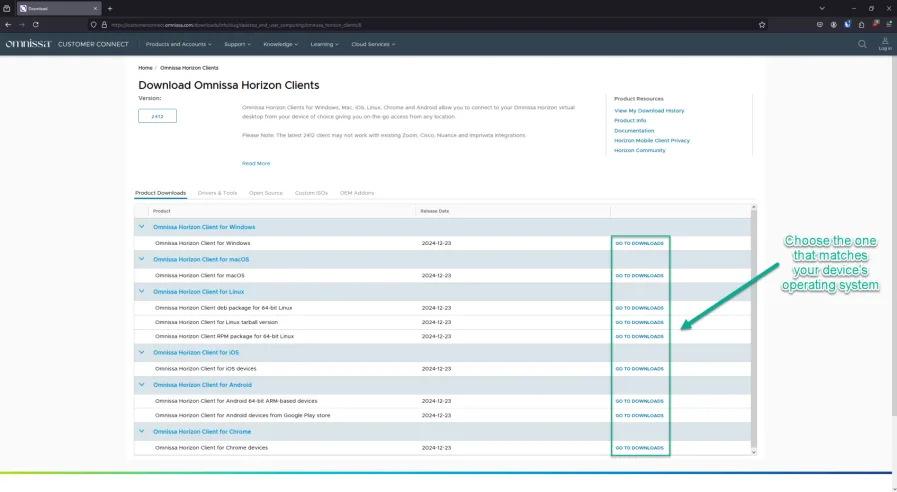The height and width of the screenshot is (492, 897).
Task: Switch to the Open Source tab
Action: click(265, 193)
